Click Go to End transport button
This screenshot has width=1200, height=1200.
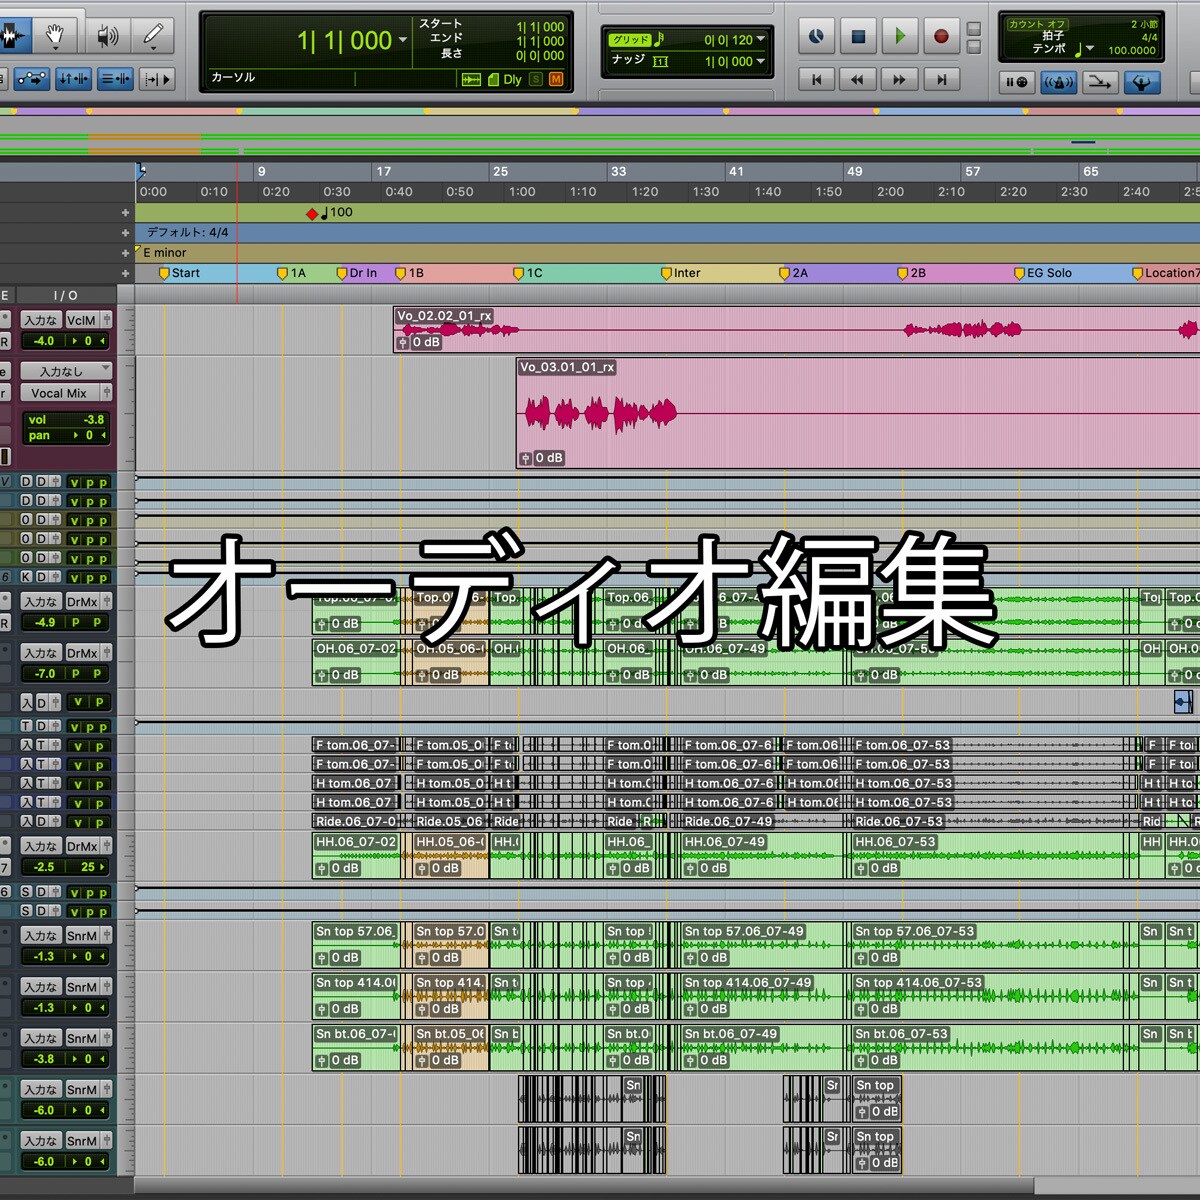941,80
